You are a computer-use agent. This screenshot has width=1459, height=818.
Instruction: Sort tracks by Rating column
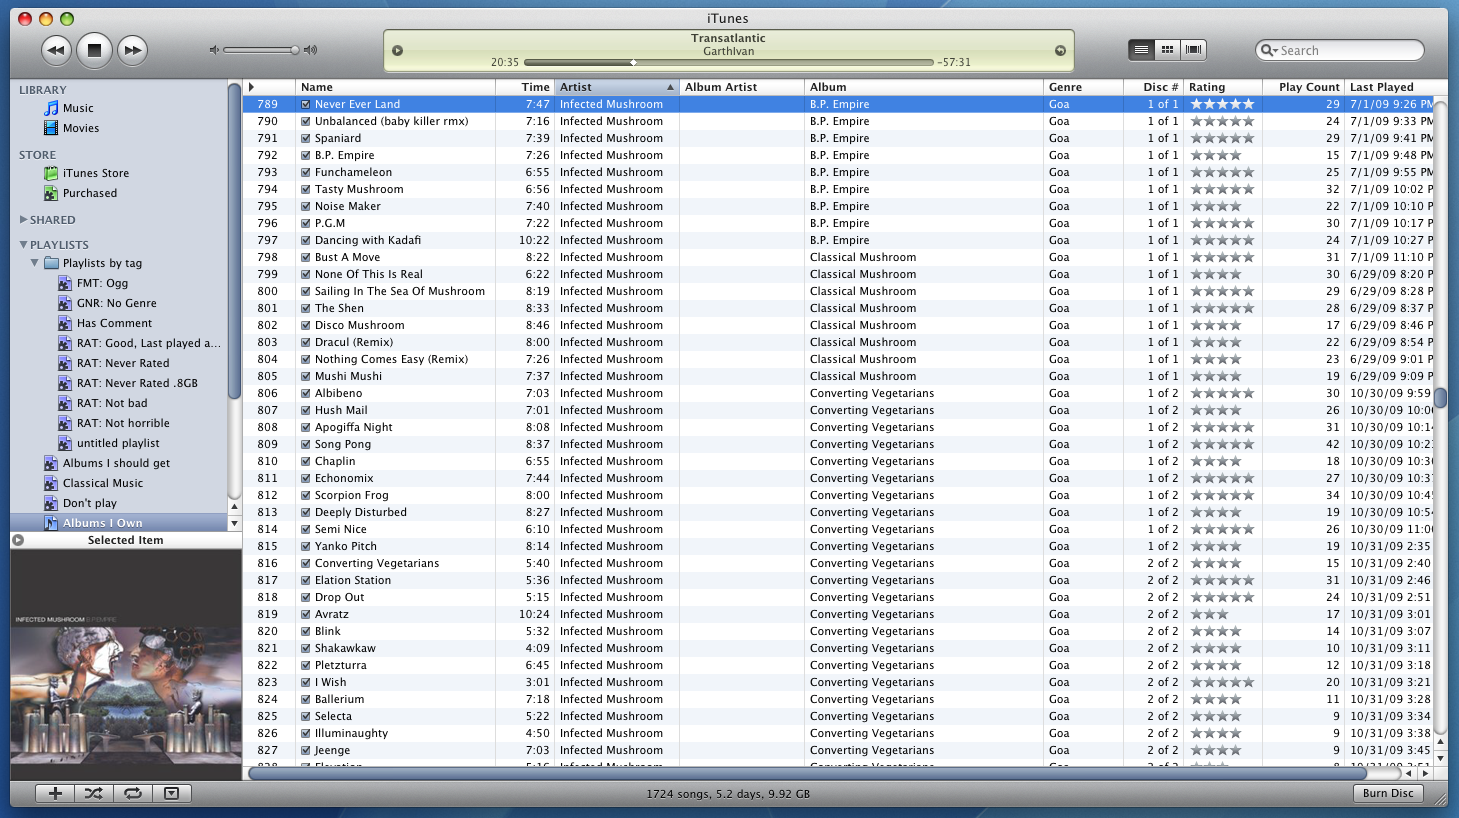pyautogui.click(x=1225, y=87)
